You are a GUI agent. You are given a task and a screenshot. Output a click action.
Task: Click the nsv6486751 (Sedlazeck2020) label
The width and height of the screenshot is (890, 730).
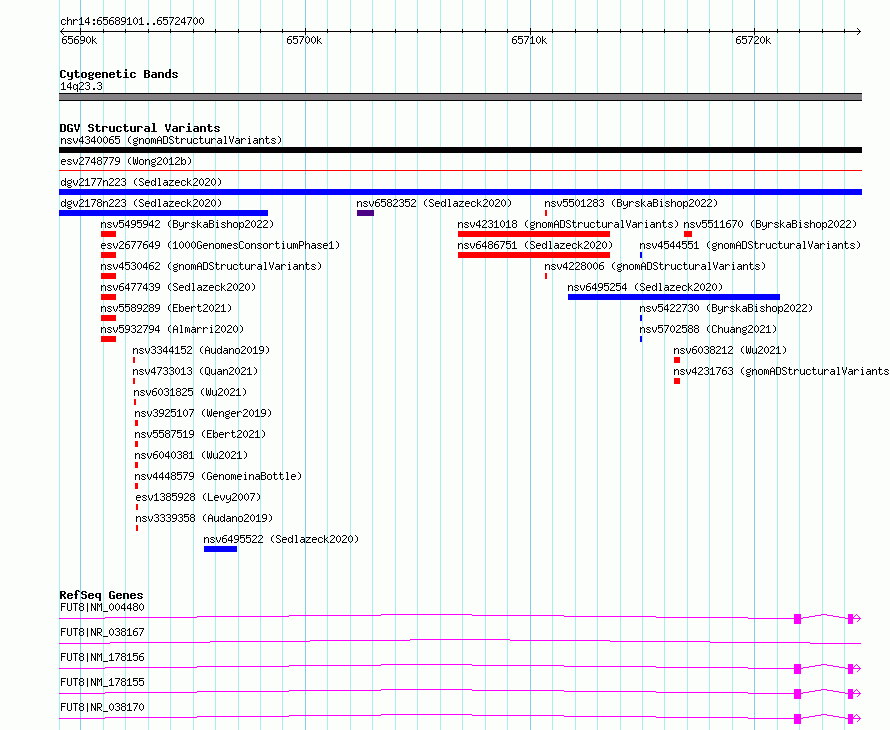click(535, 245)
